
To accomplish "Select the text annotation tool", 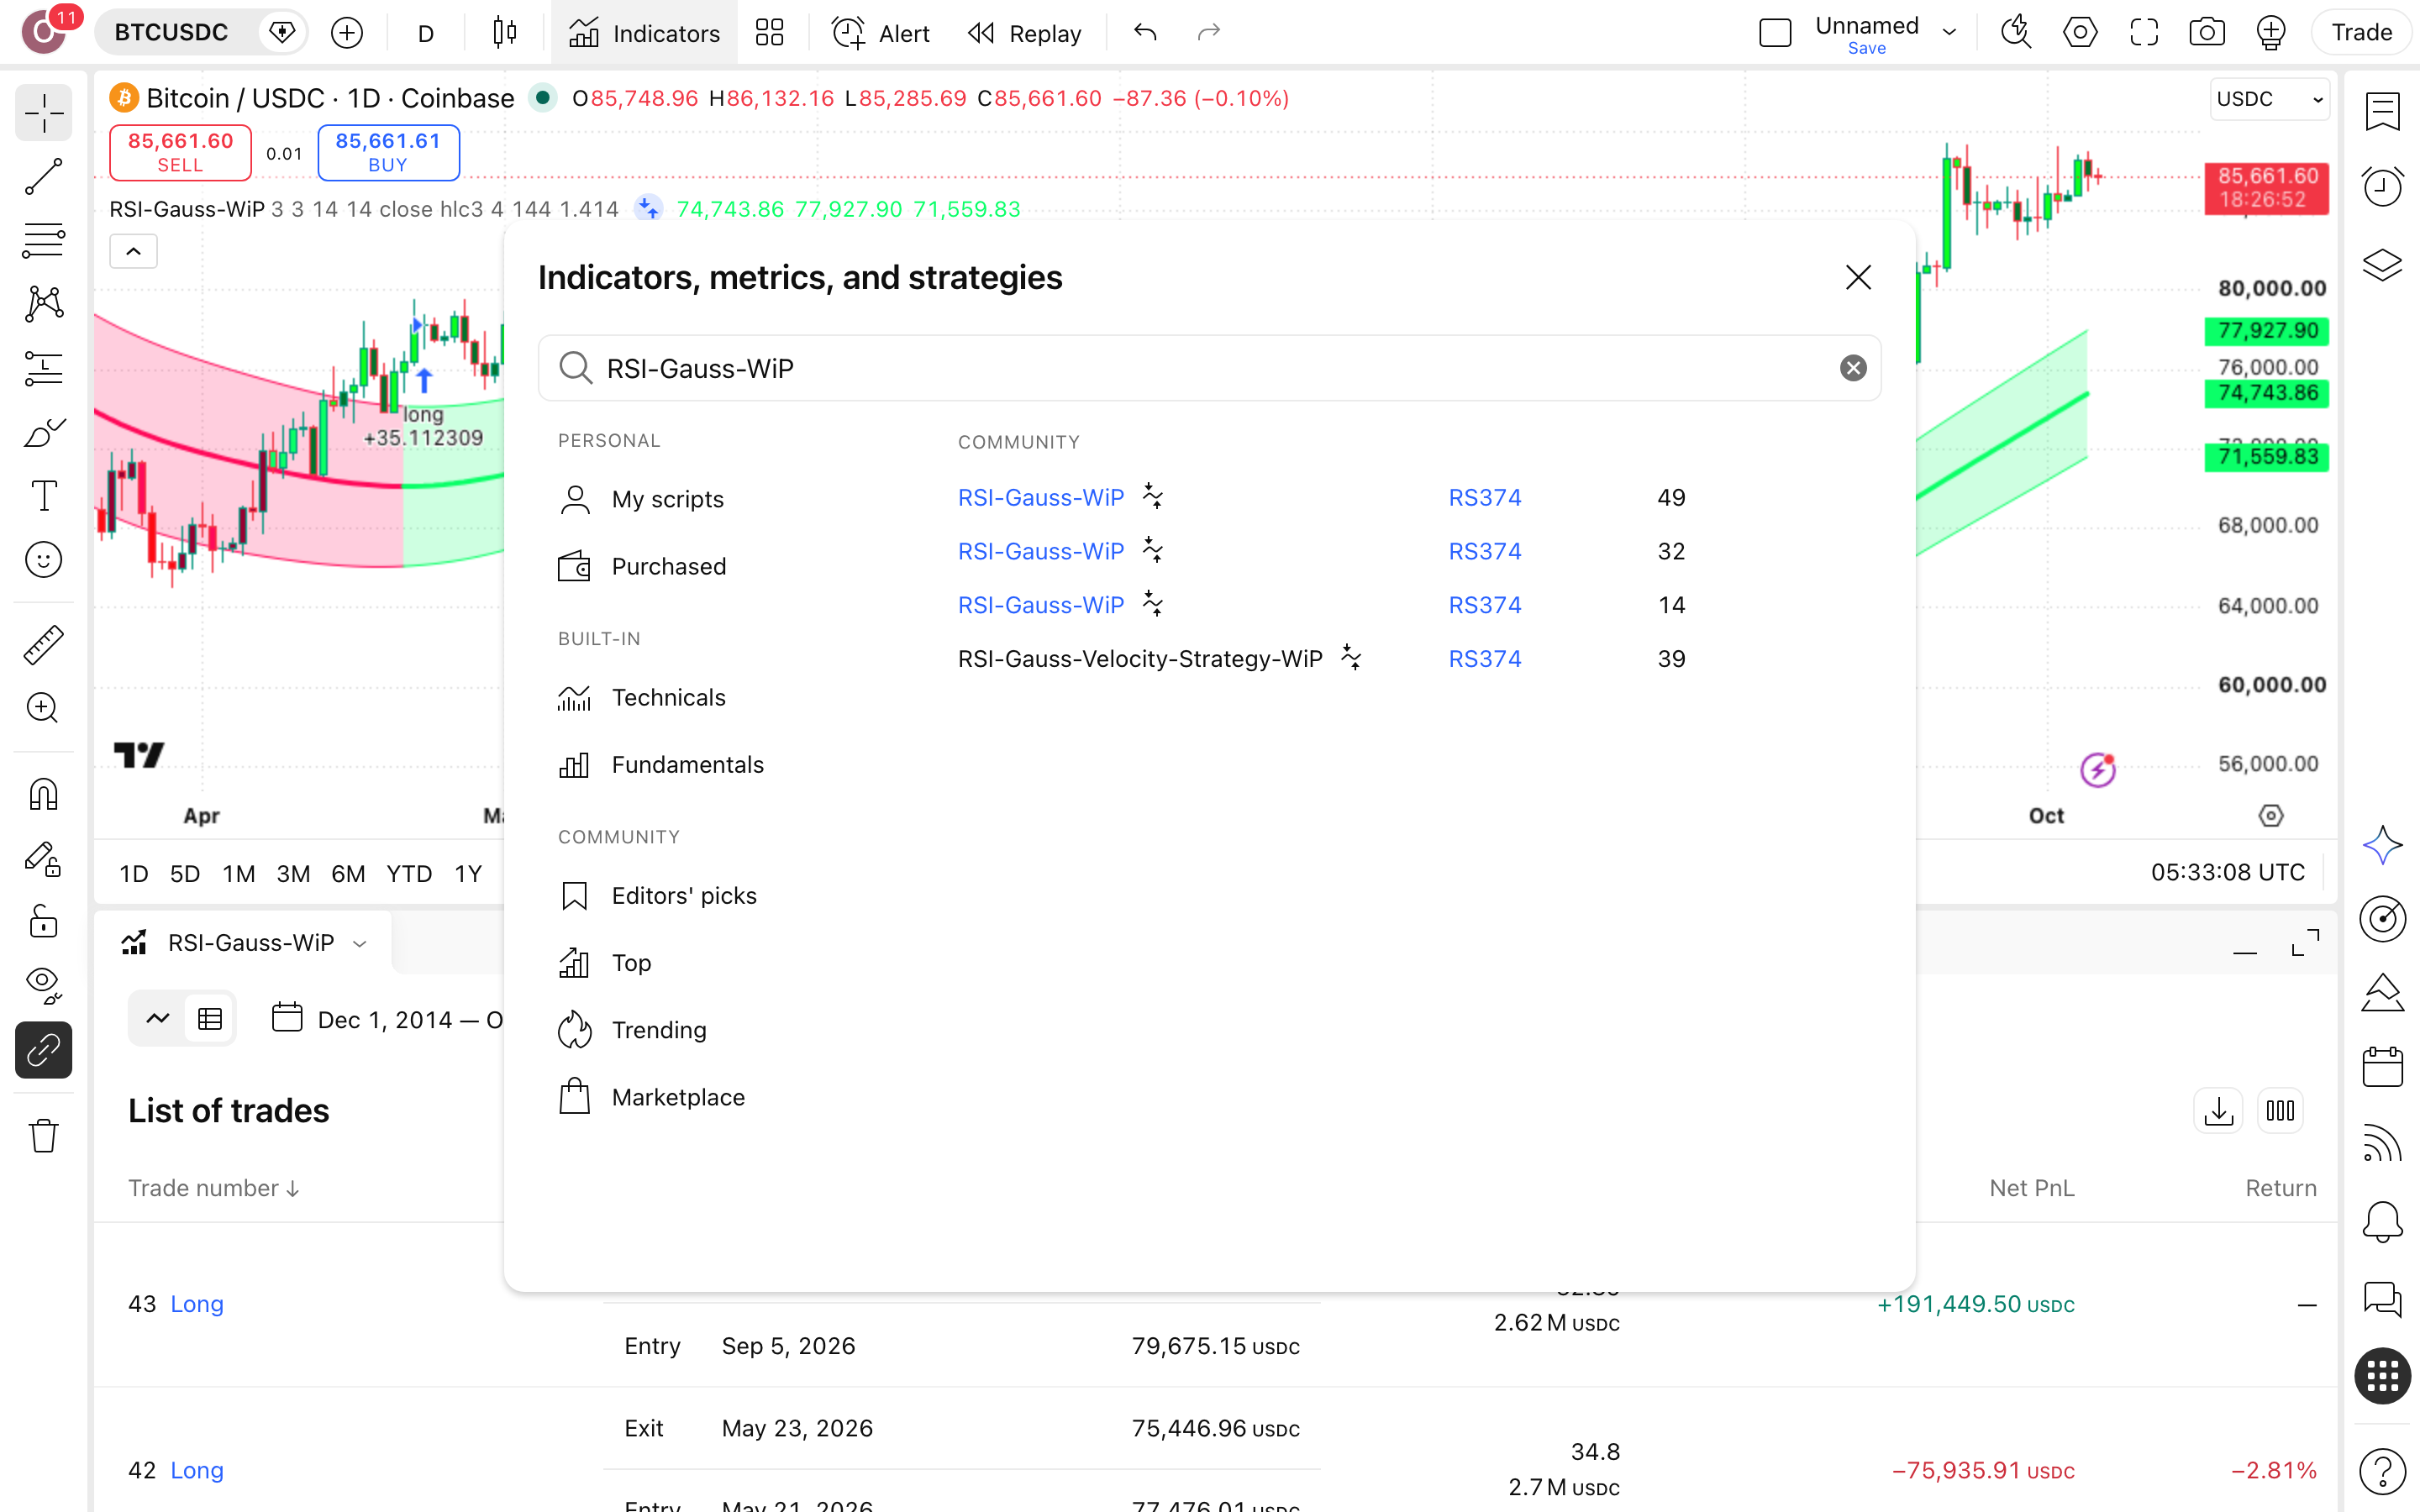I will tap(43, 496).
